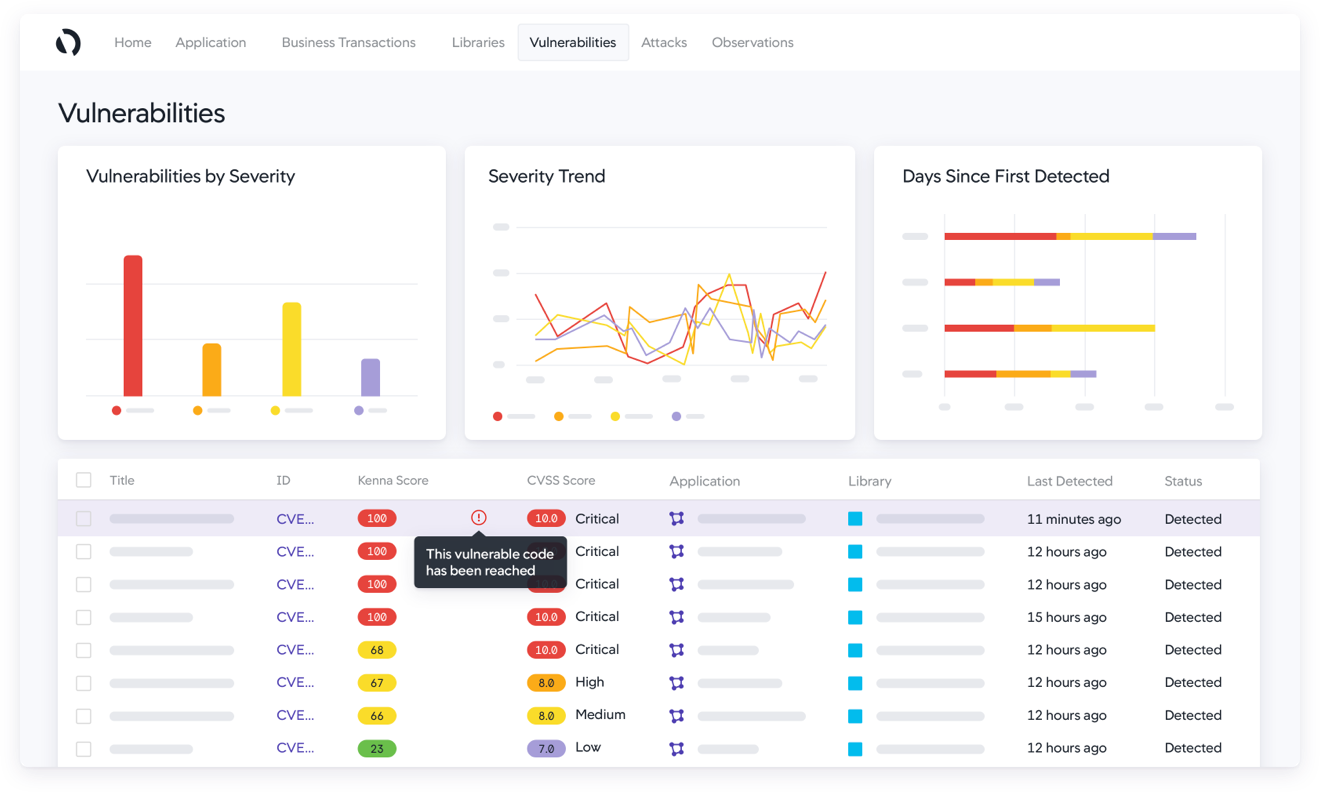Toggle the select-all checkbox in the table header
This screenshot has width=1320, height=792.
(84, 480)
